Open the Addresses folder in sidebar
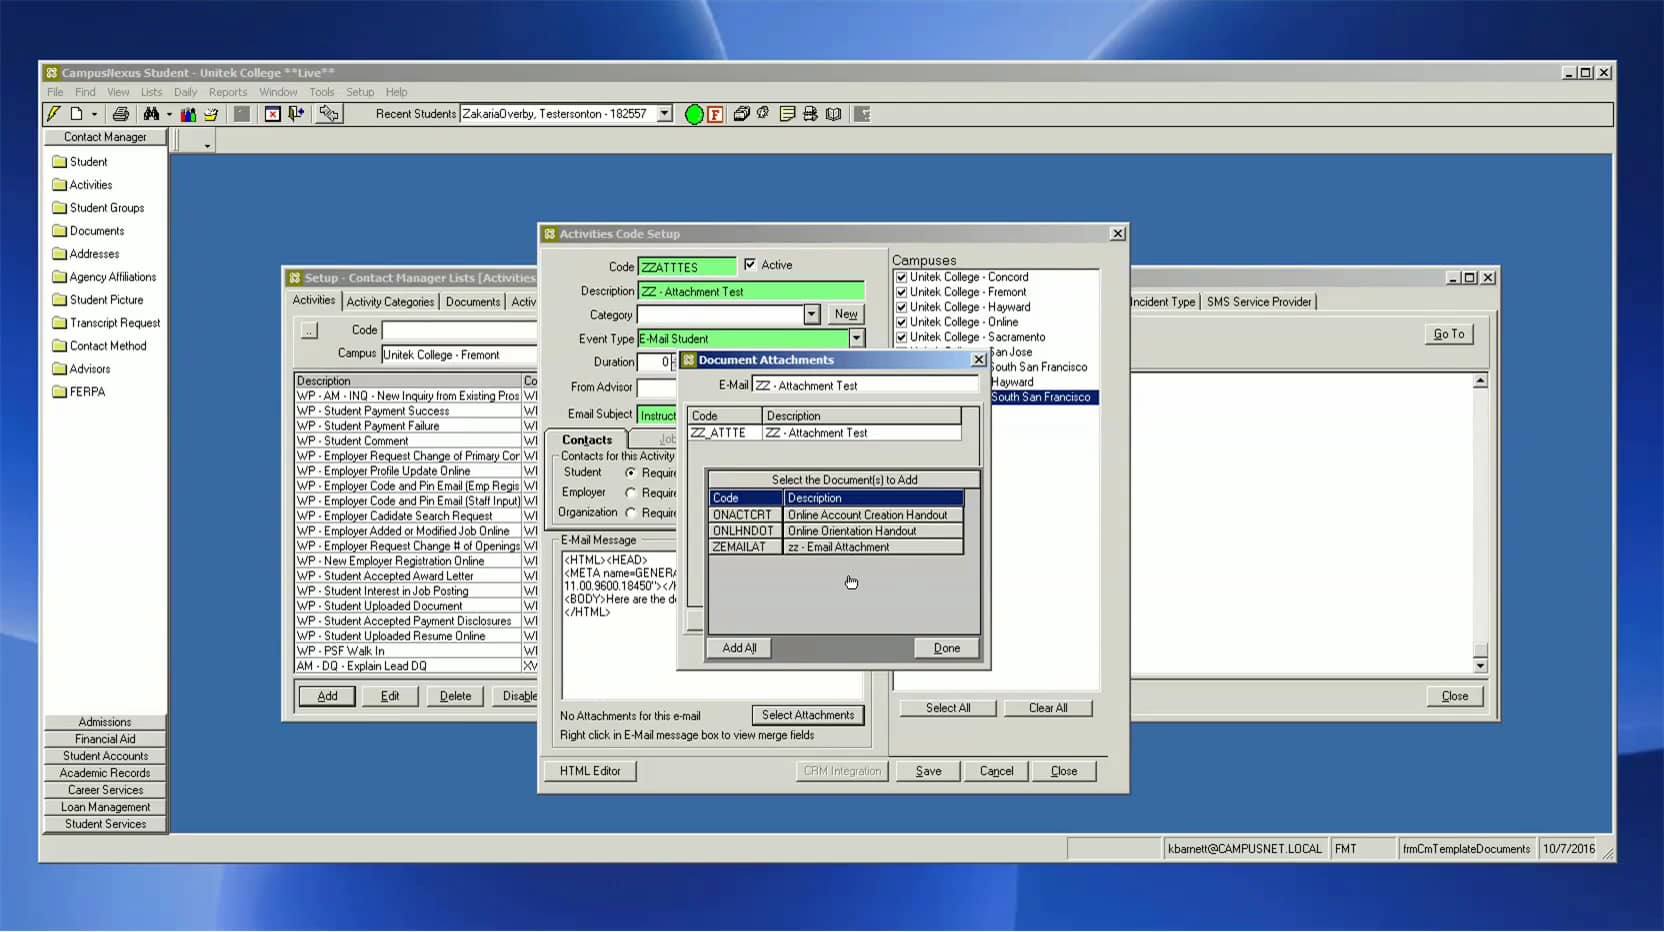Screen dimensions: 1664x932 86,254
